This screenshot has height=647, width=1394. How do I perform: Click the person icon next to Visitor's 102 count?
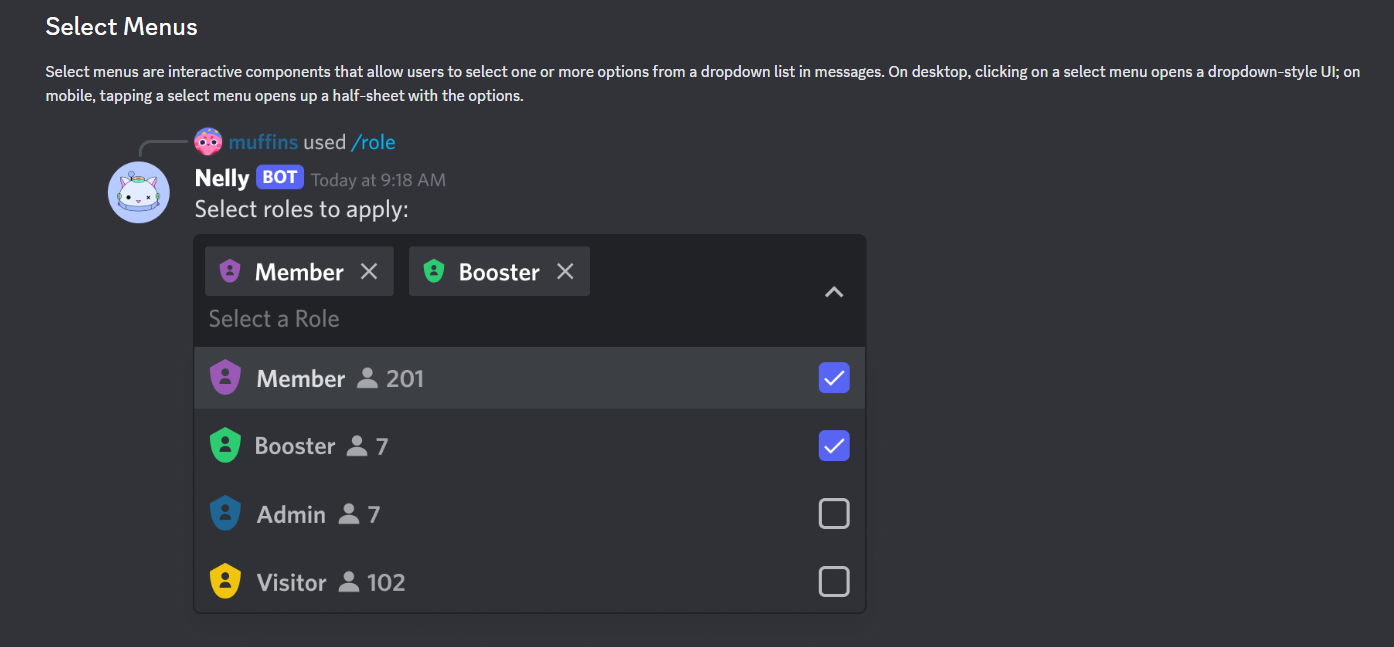(348, 581)
